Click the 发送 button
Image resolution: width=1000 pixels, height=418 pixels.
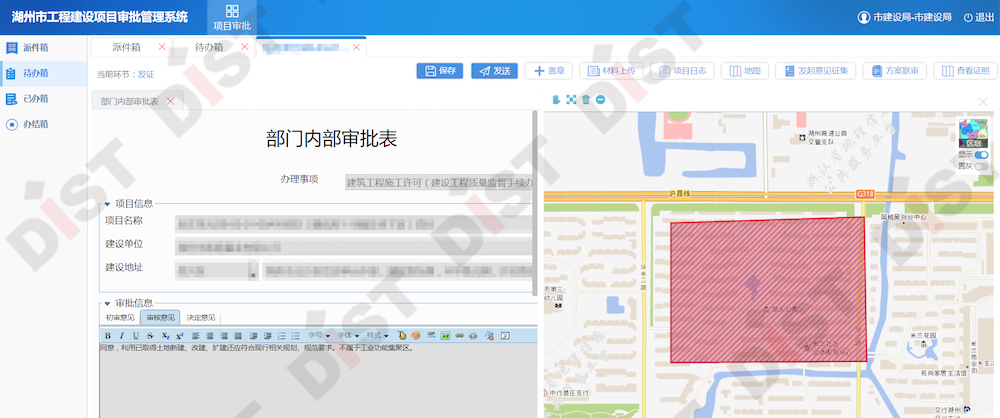point(494,71)
